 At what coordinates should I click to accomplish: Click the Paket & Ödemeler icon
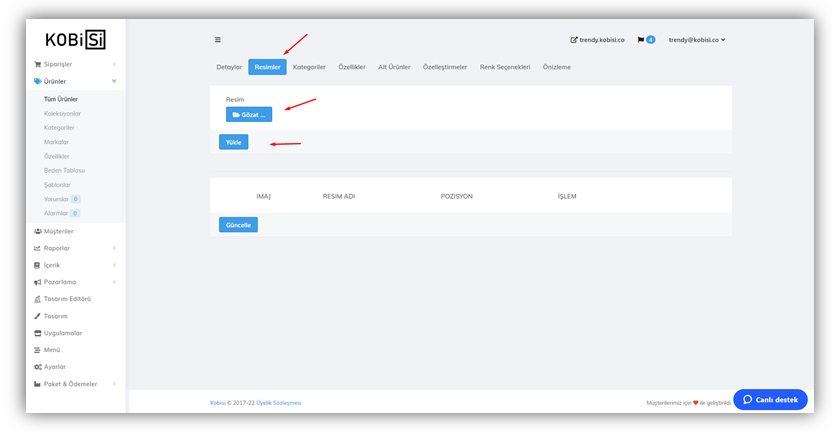tap(38, 384)
